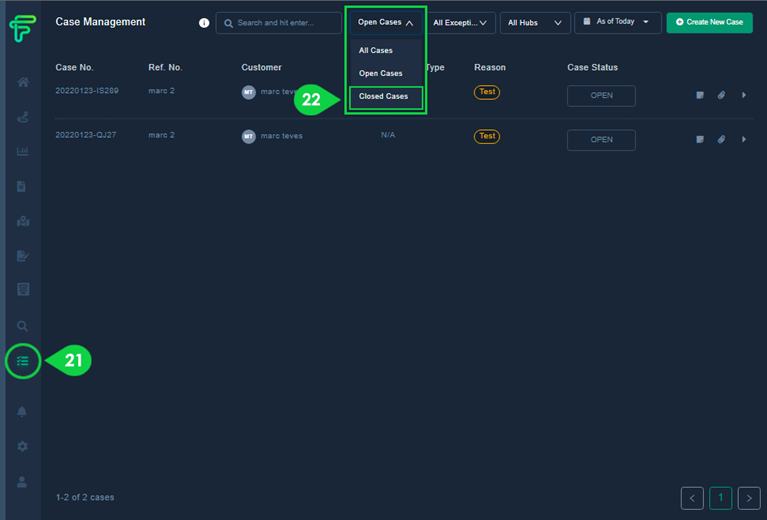Click the Create New Case button

pos(709,22)
